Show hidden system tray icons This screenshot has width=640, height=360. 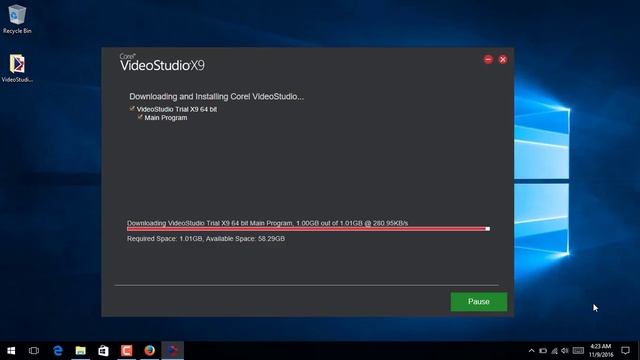coord(531,351)
